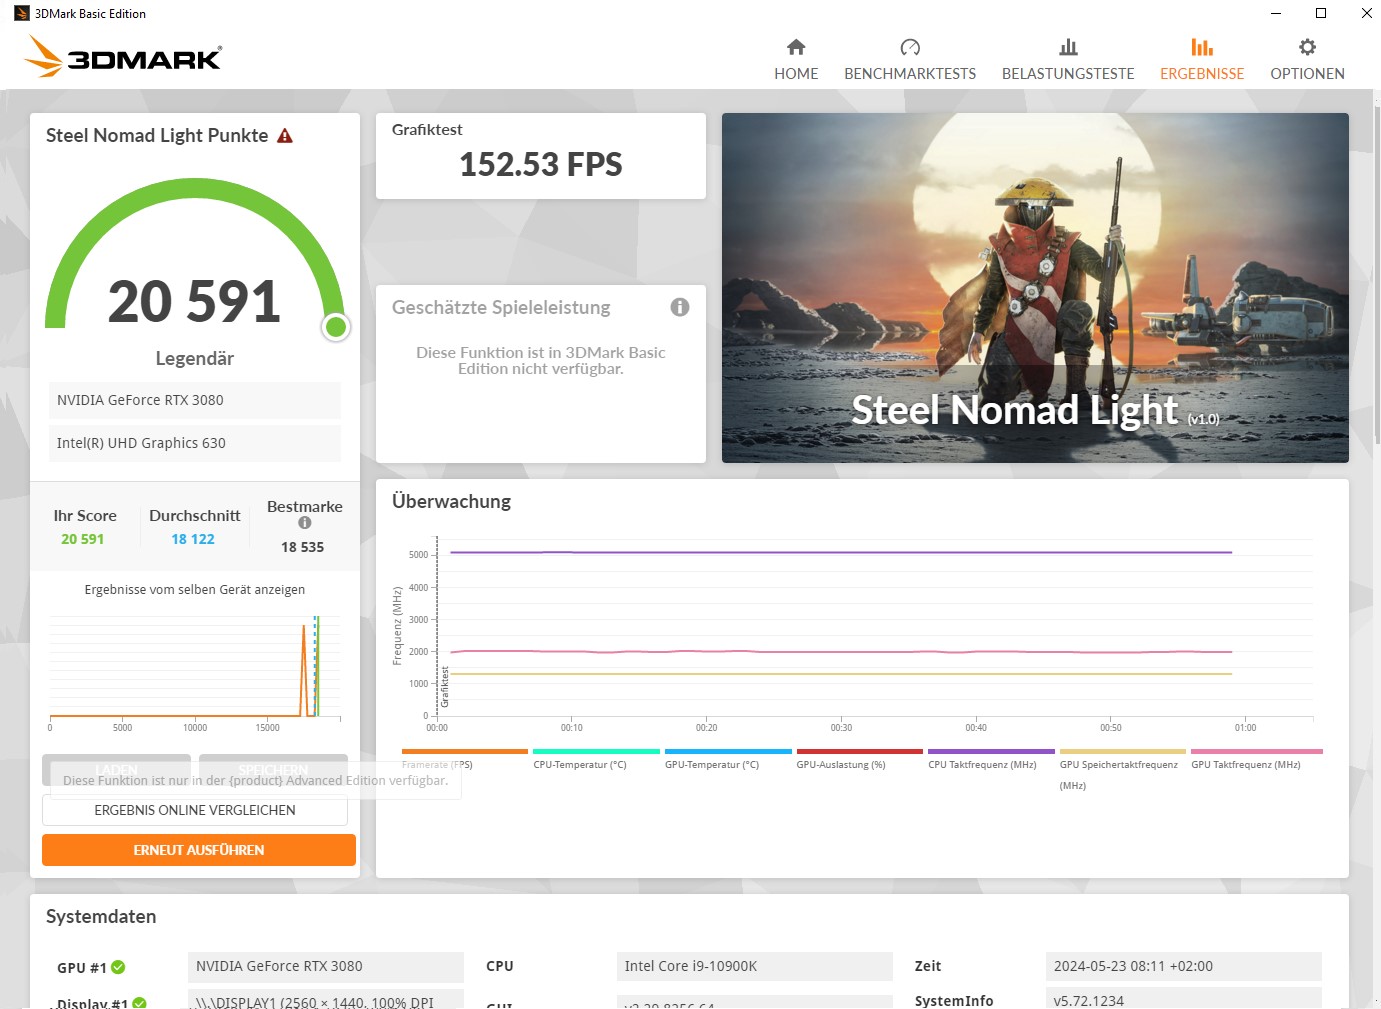Viewport: 1381px width, 1009px height.
Task: Click the Steel Nomad Light preview image
Action: point(1035,288)
